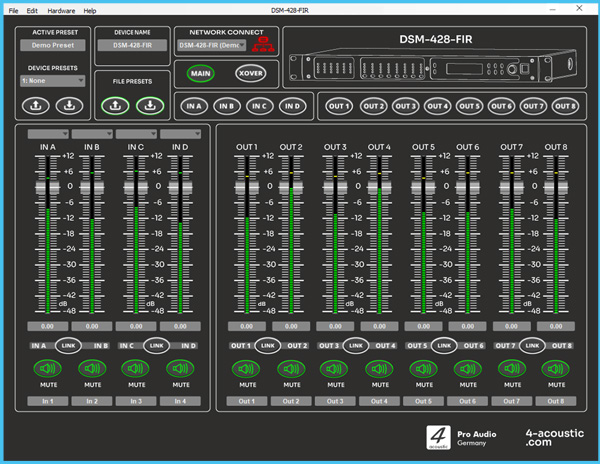This screenshot has height=464, width=600.
Task: Mute the IN D channel
Action: 180,368
